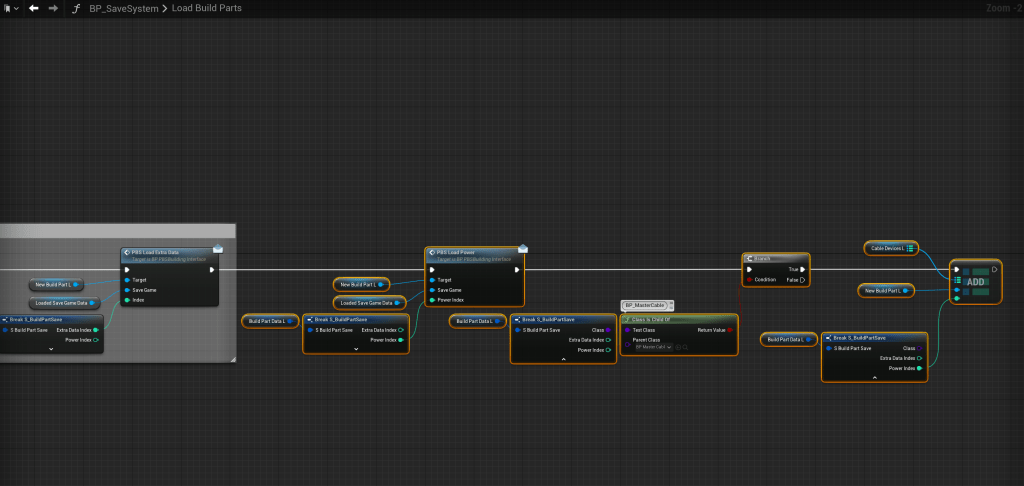Click the Branch node's False execution pin
The image size is (1024, 486).
802,280
